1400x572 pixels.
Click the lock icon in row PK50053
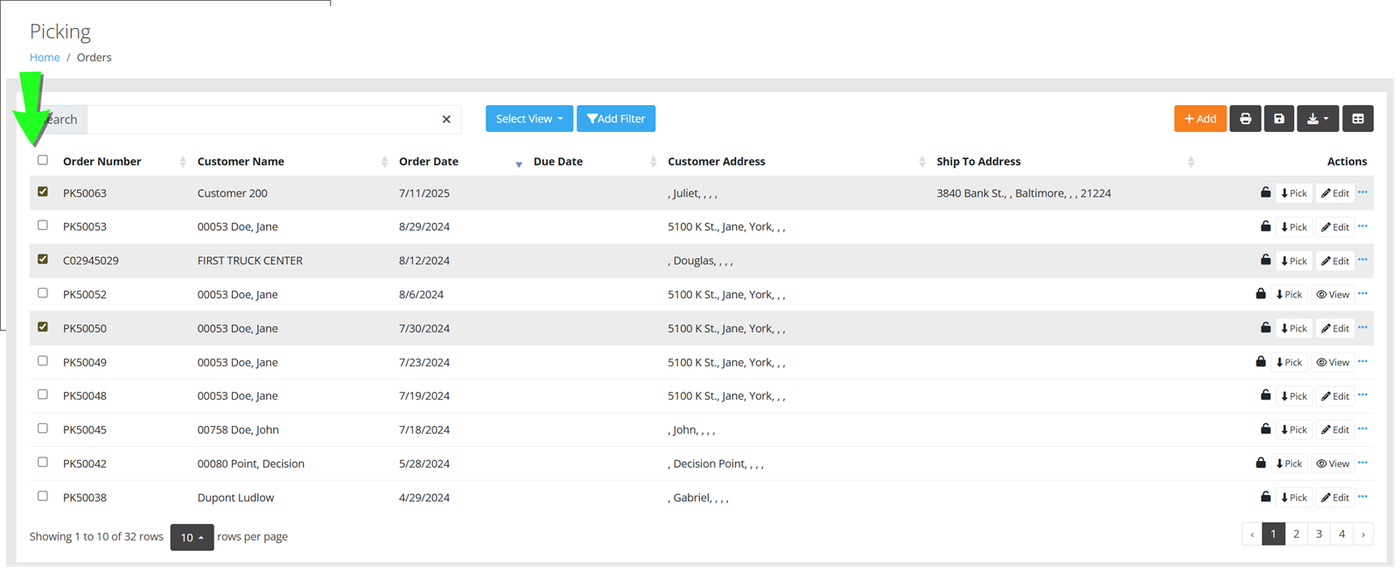coord(1265,227)
